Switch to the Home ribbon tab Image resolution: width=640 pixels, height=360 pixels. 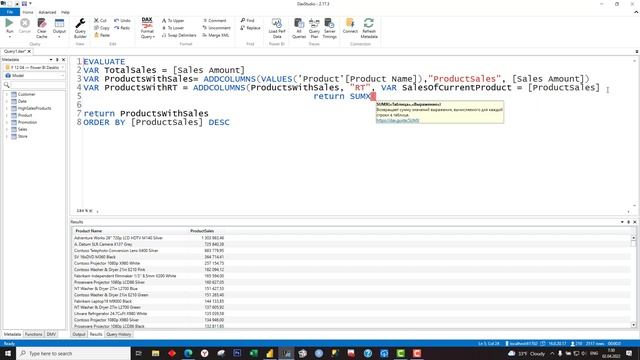[28, 12]
